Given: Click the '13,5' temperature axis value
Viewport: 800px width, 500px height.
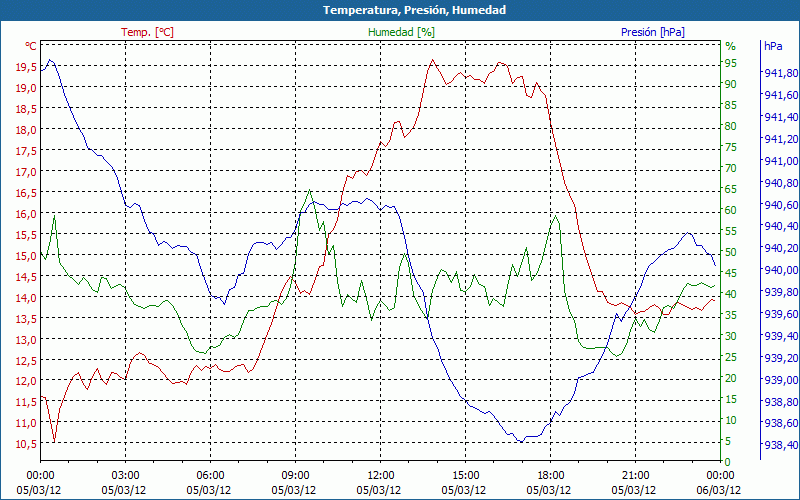Looking at the screenshot, I should (28, 319).
